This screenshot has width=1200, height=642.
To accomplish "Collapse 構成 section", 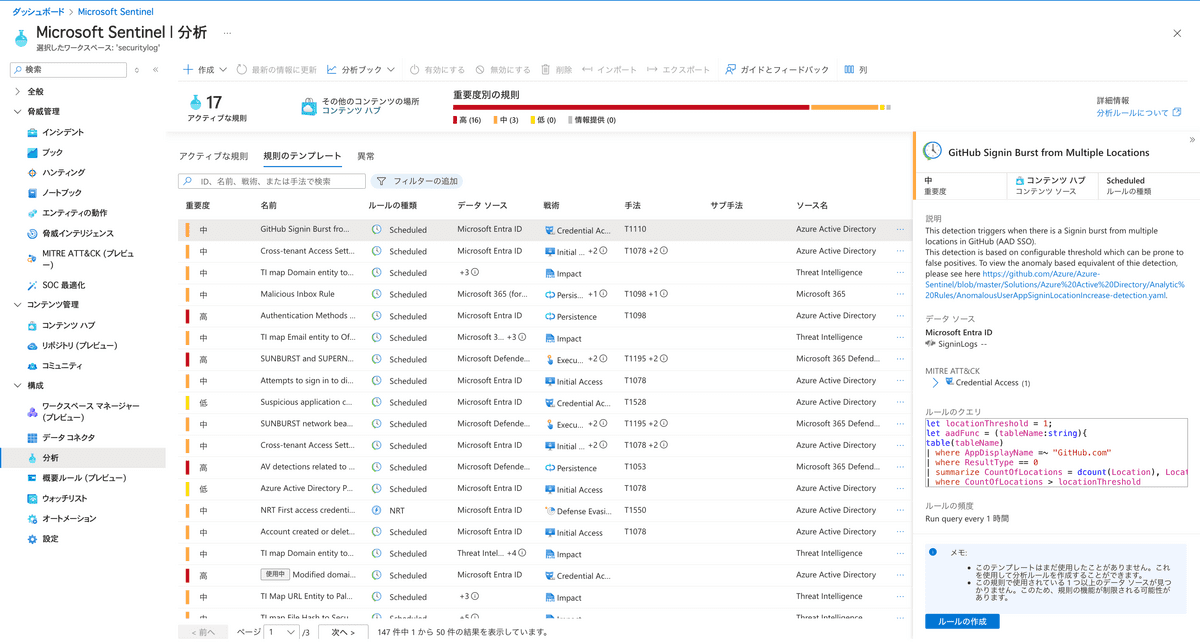I will point(17,386).
